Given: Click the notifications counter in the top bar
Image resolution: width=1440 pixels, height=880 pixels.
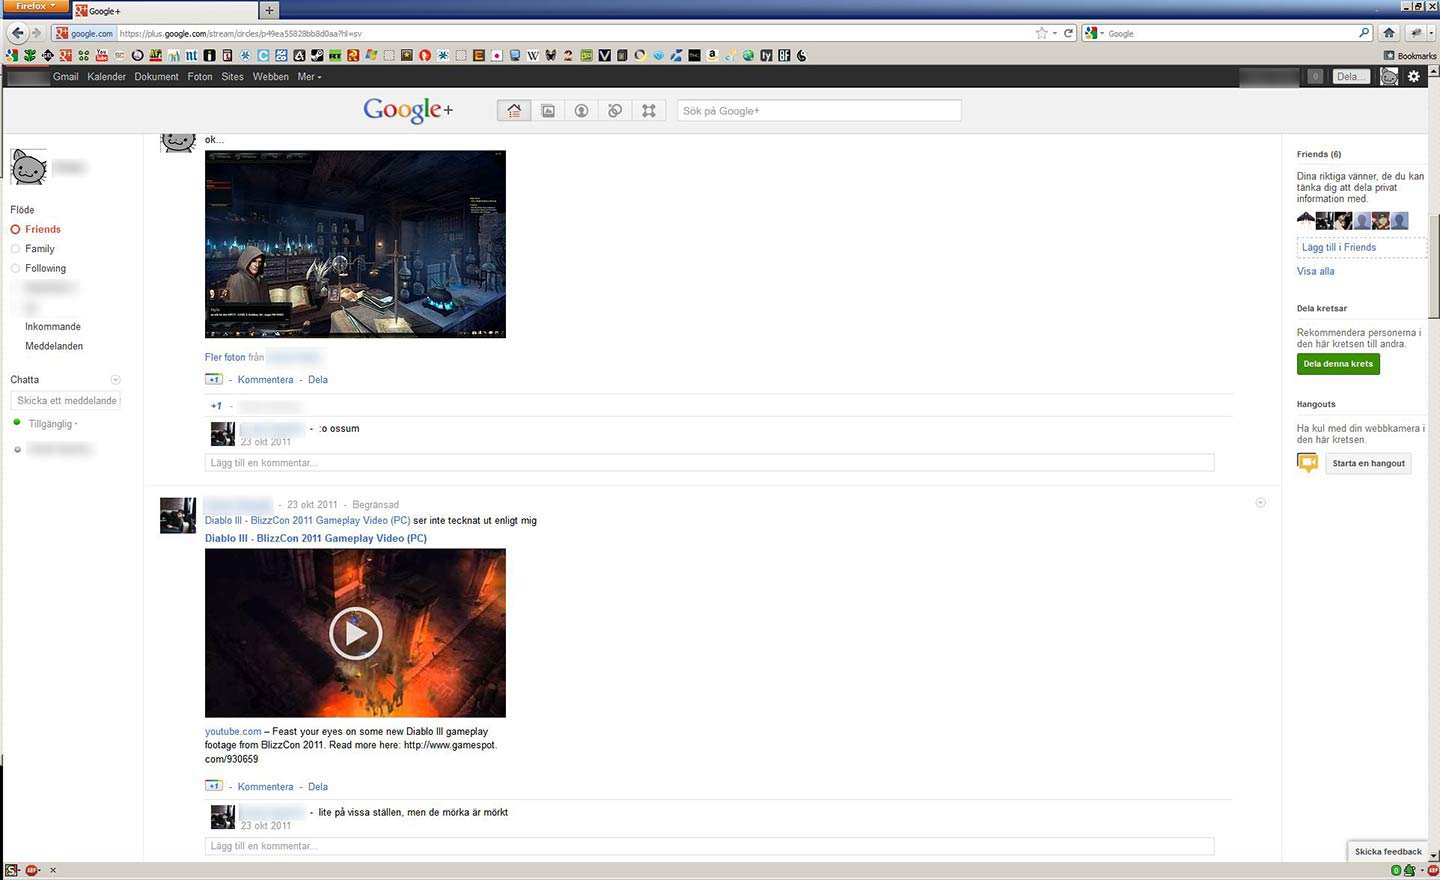Looking at the screenshot, I should (1313, 76).
